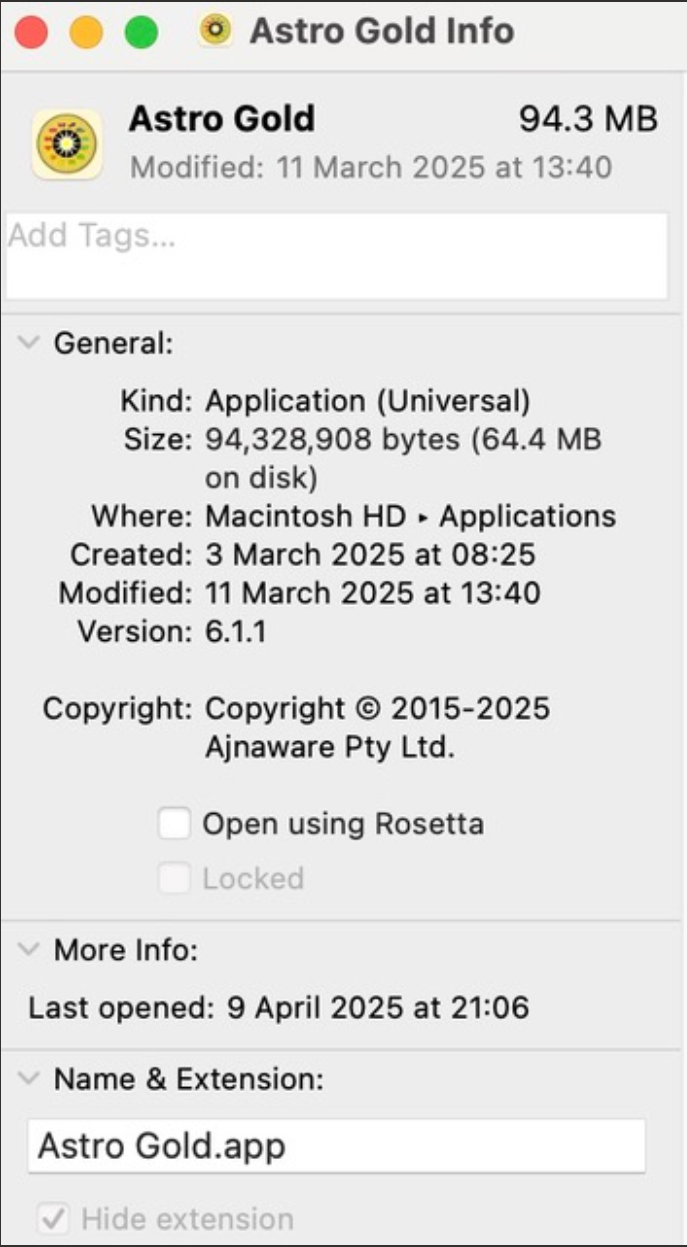This screenshot has height=1247, width=687.
Task: Click the Astro Gold title bar proxy icon
Action: pos(215,31)
